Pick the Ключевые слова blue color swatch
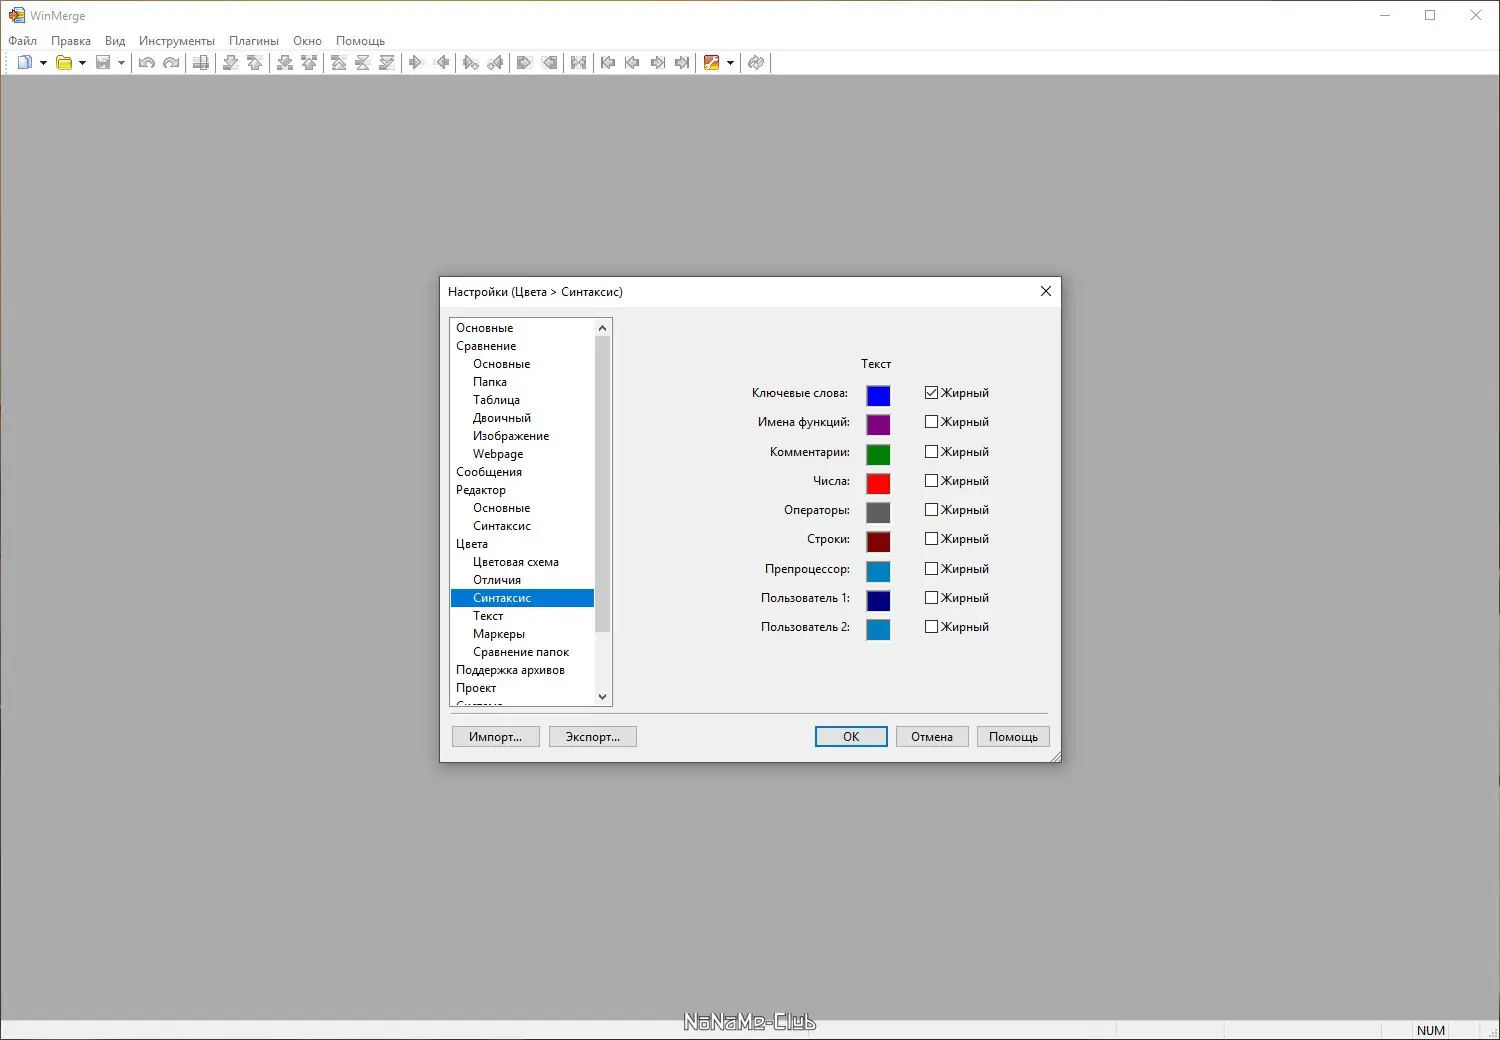1500x1040 pixels. tap(878, 396)
